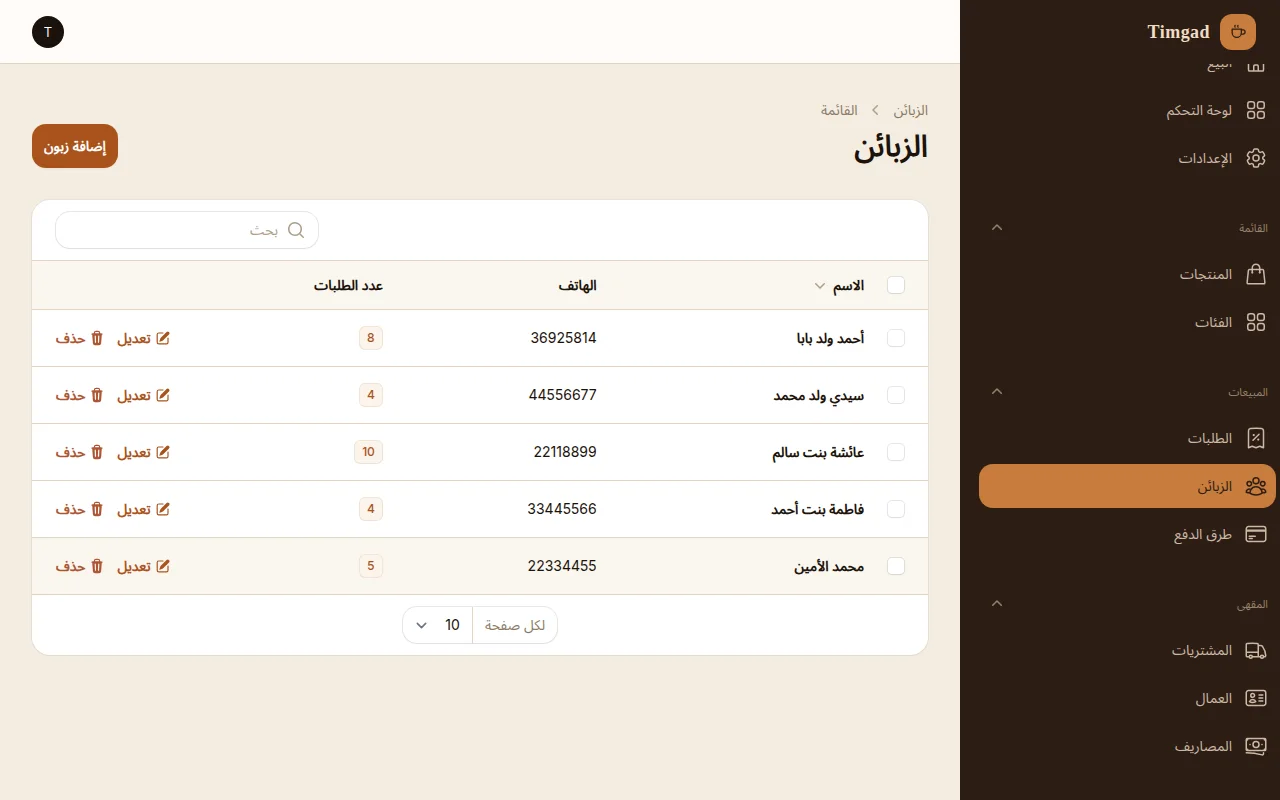Click the الزبائن breadcrumb link
1280x800 pixels.
pos(910,110)
